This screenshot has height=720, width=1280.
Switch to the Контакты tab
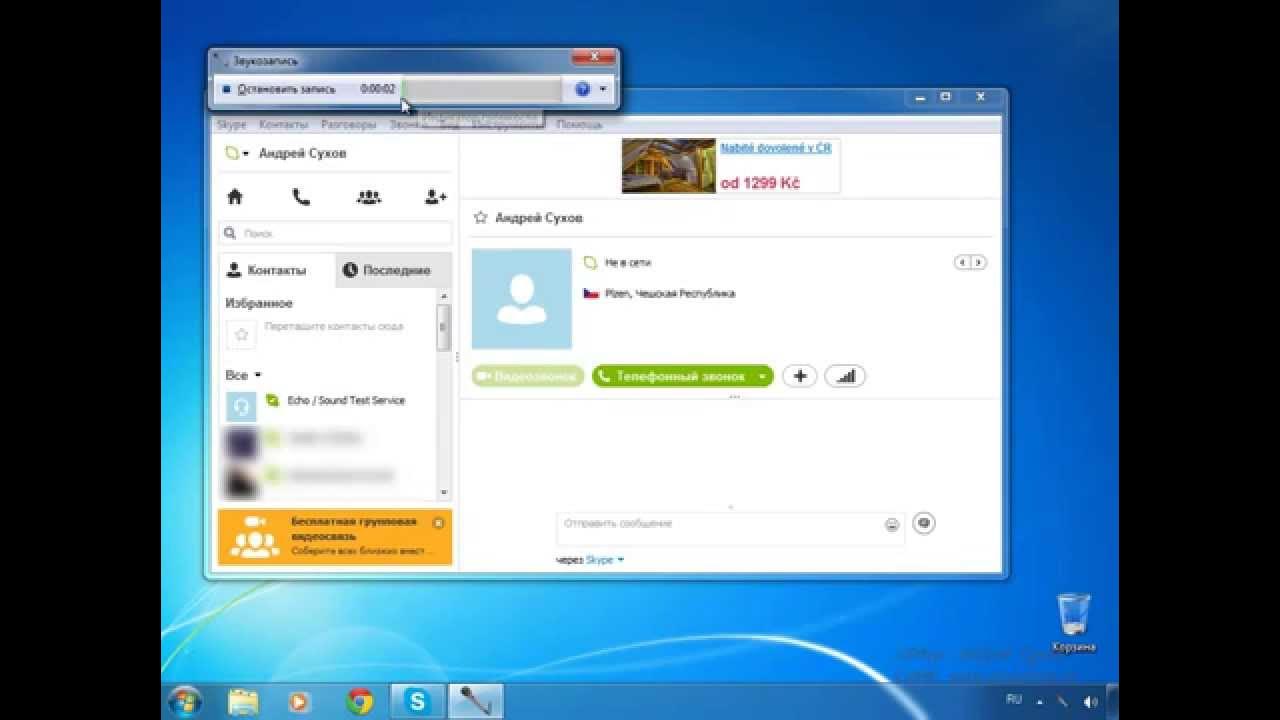coord(277,270)
